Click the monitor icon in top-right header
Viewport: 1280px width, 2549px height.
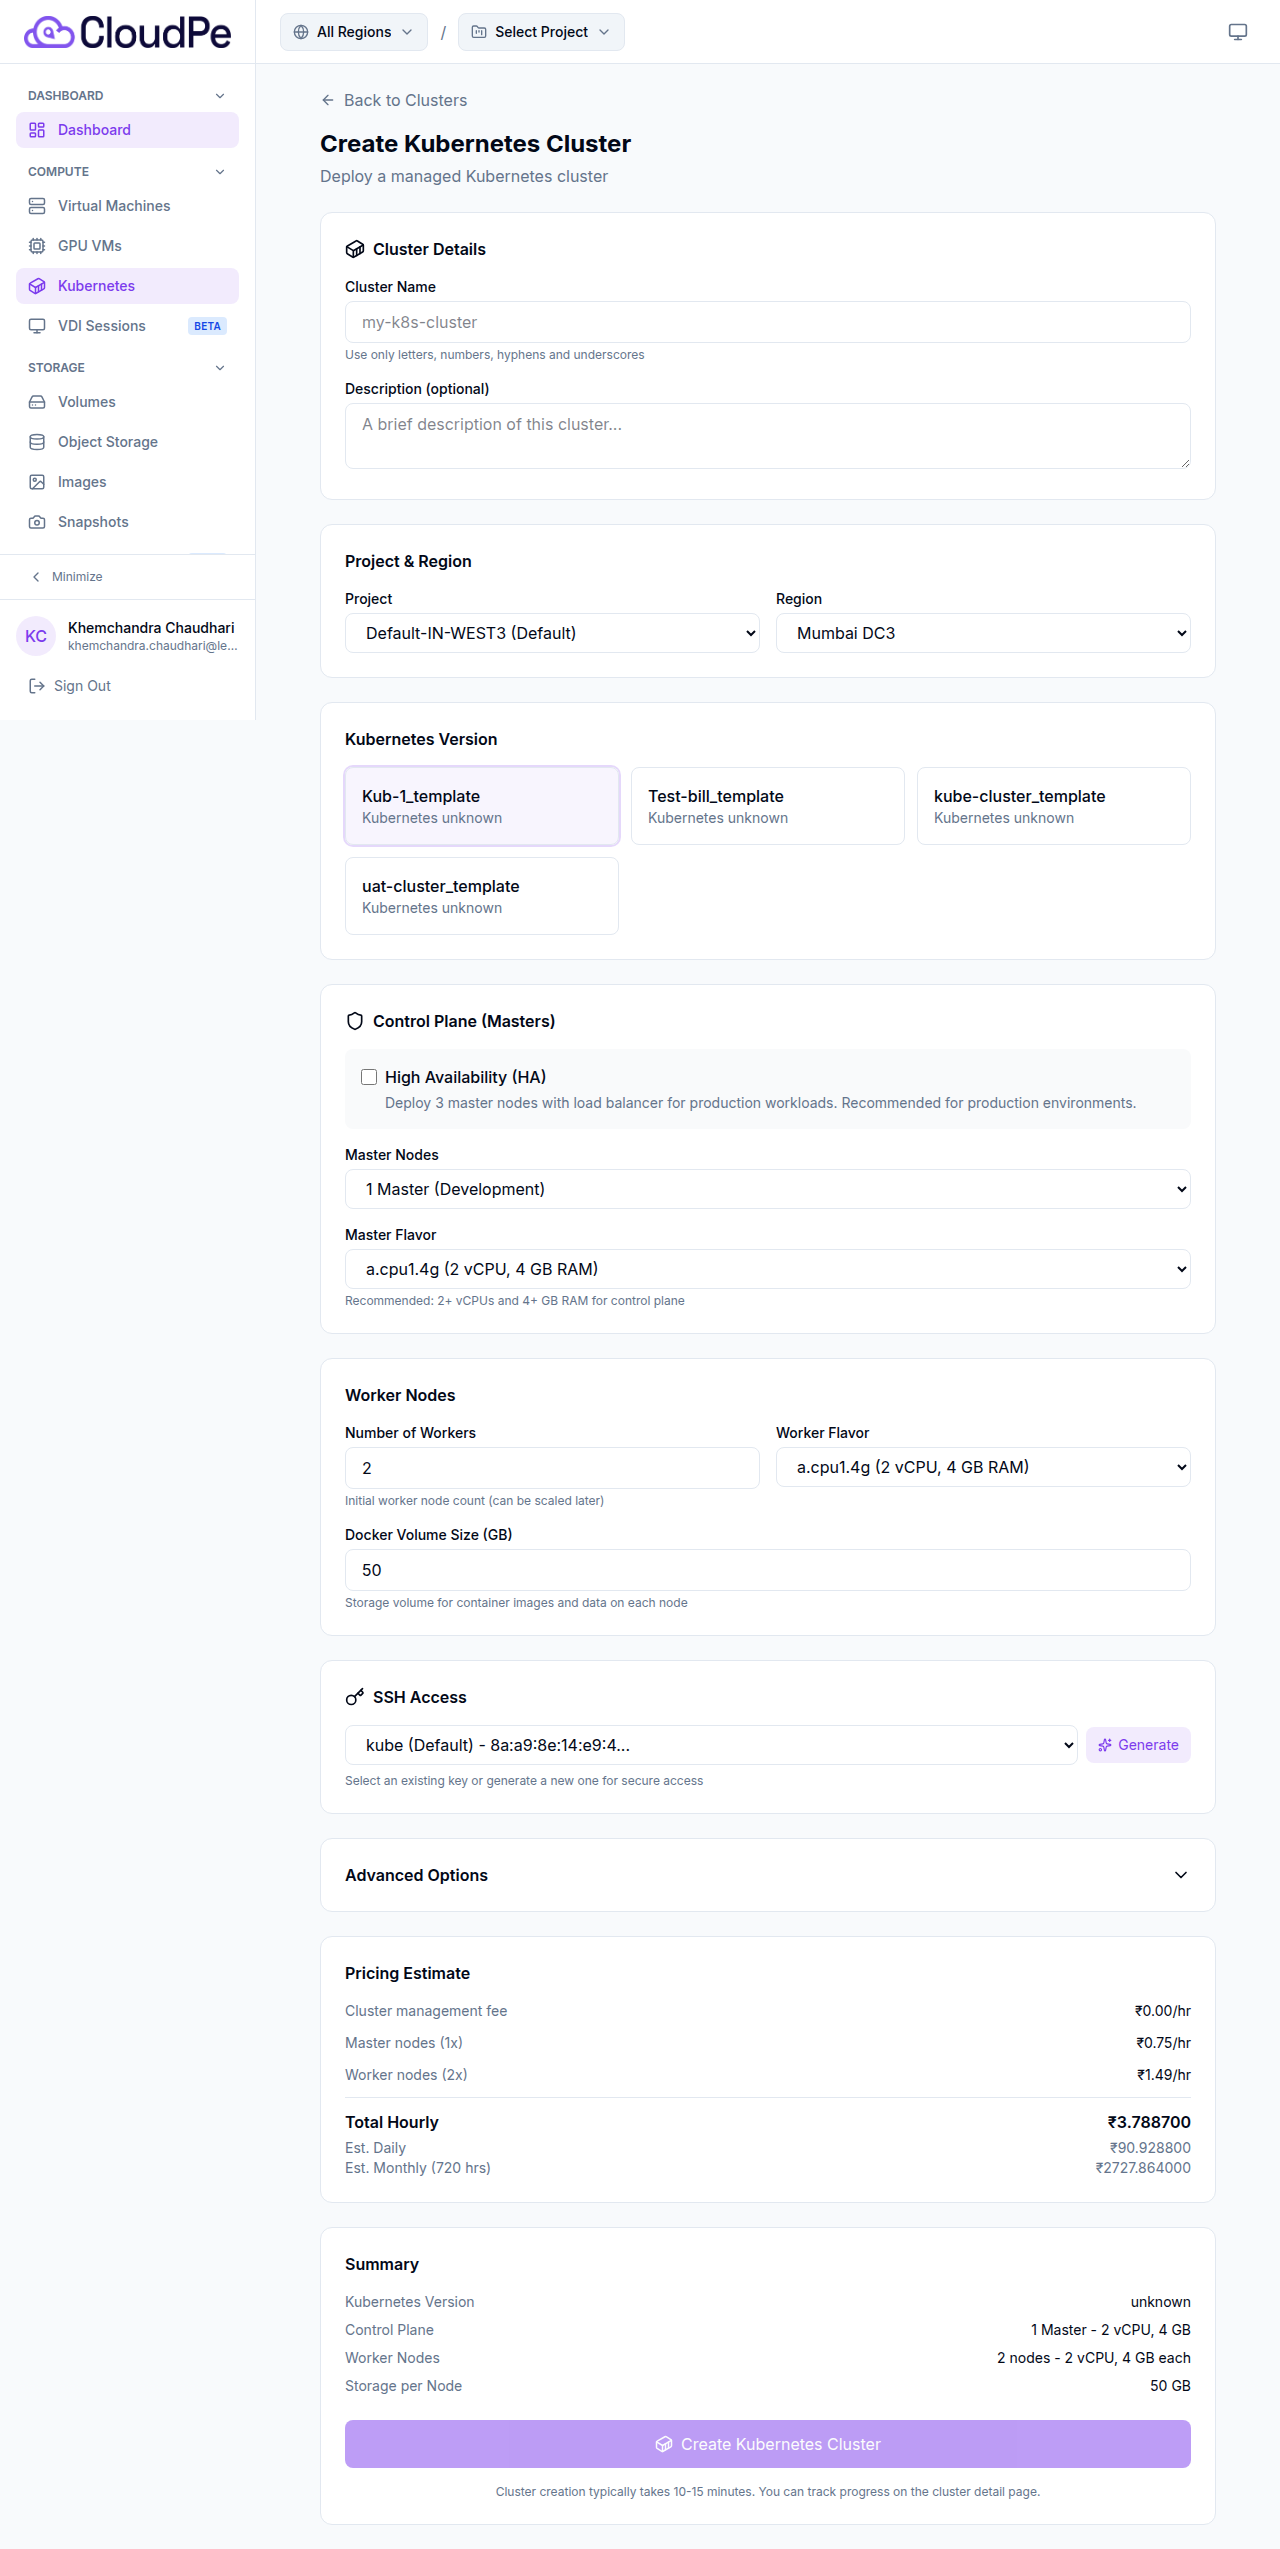pos(1238,32)
